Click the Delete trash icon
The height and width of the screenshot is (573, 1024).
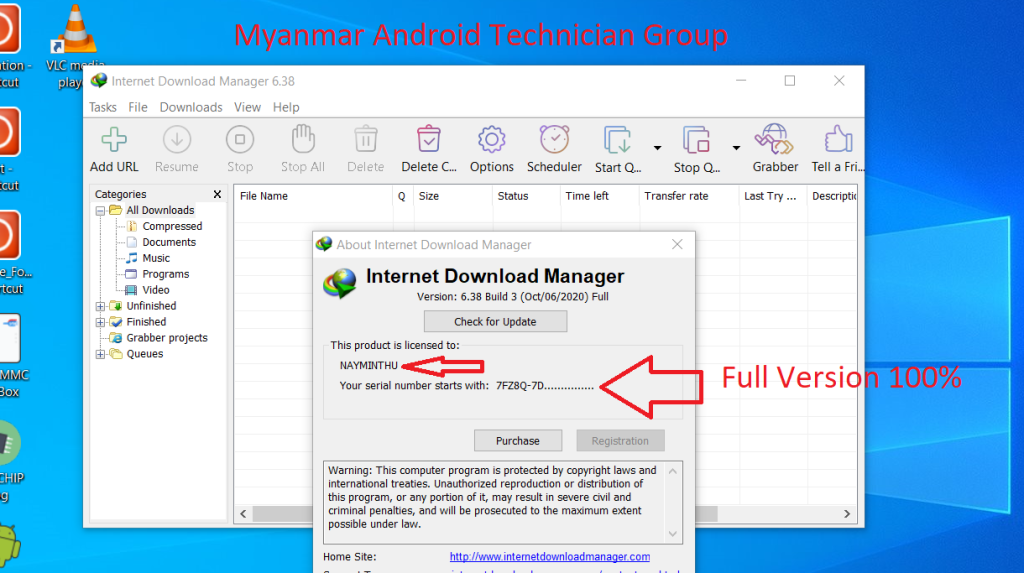(366, 139)
